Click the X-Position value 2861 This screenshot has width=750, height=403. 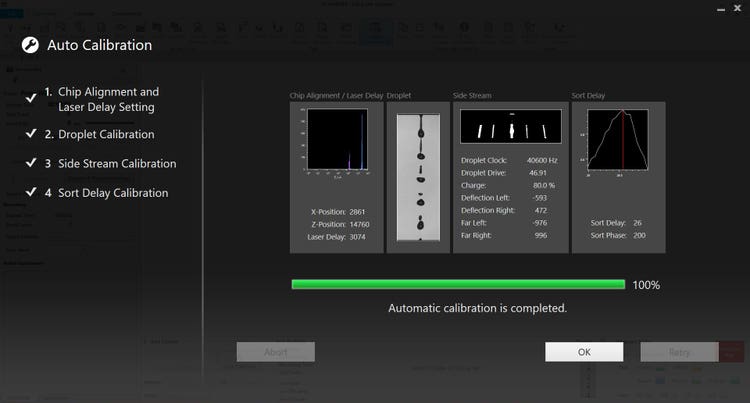pyautogui.click(x=357, y=212)
